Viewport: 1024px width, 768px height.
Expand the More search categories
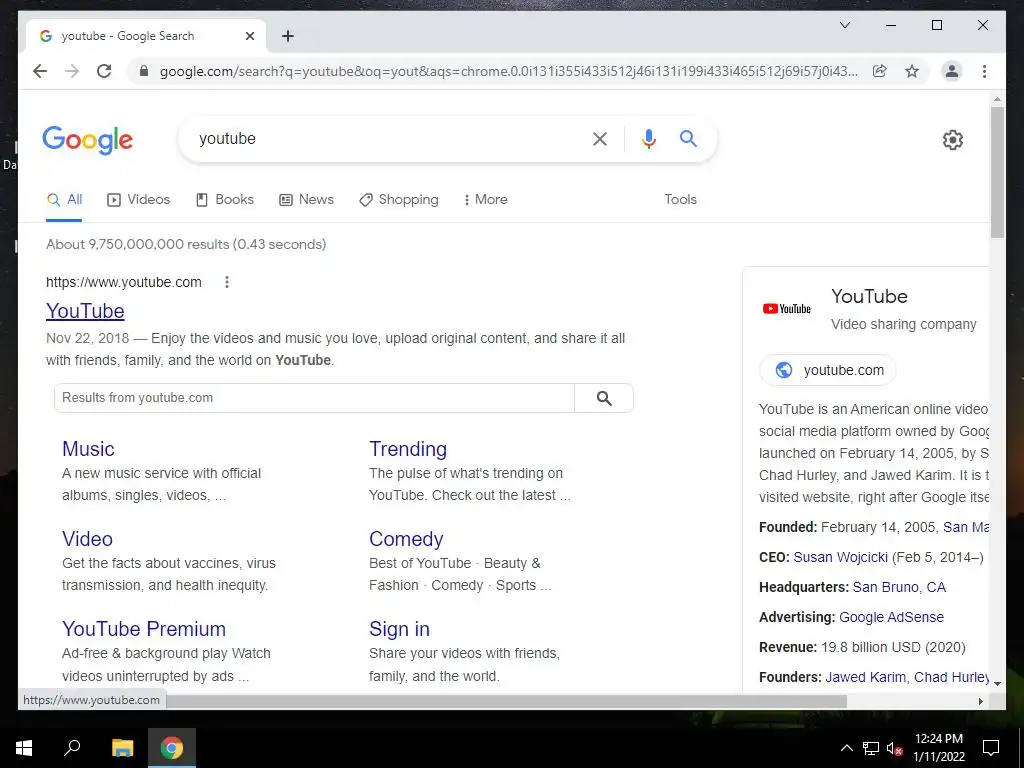point(485,200)
